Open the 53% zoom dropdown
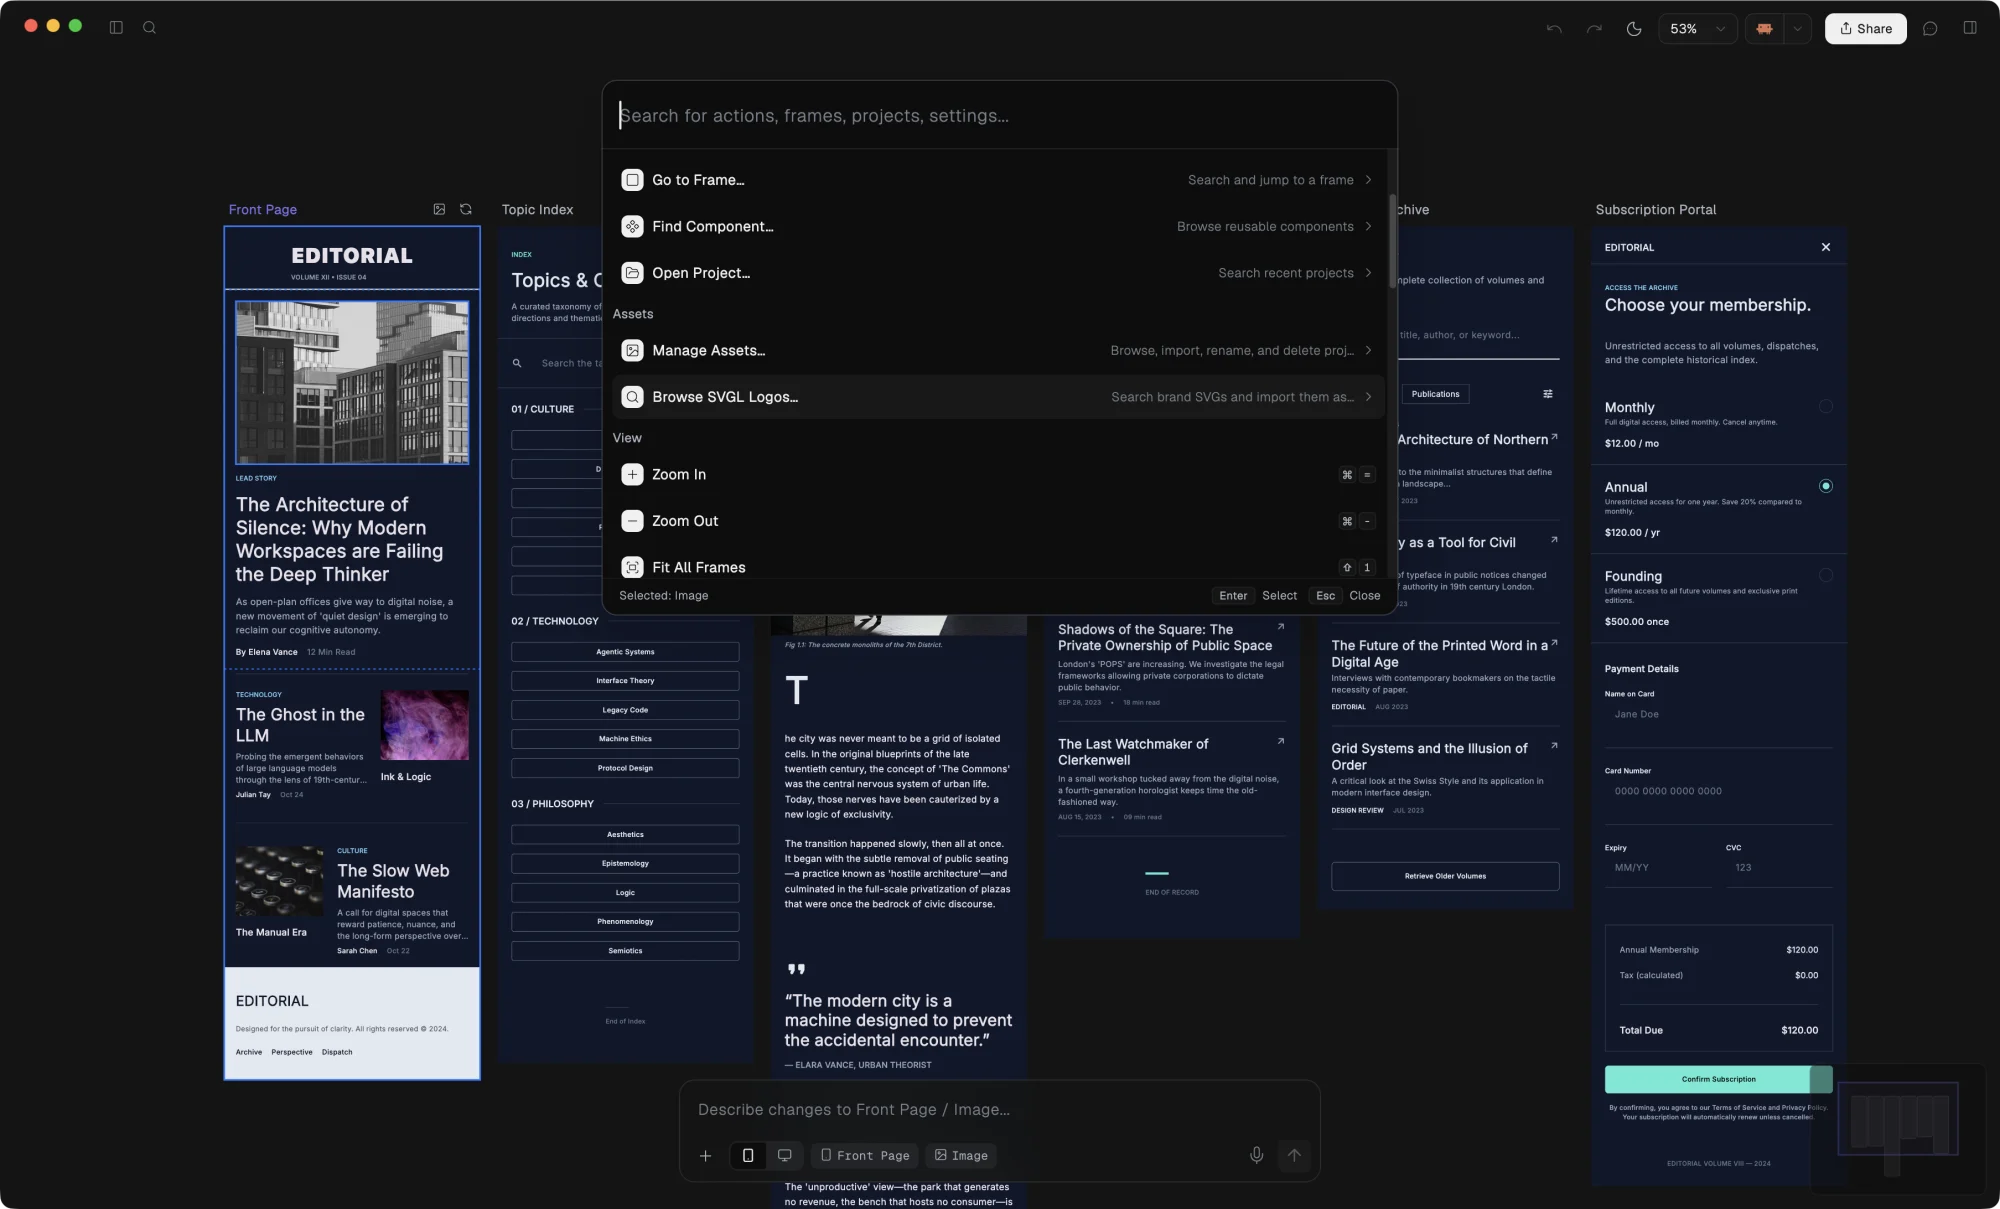This screenshot has width=2000, height=1209. point(1697,29)
